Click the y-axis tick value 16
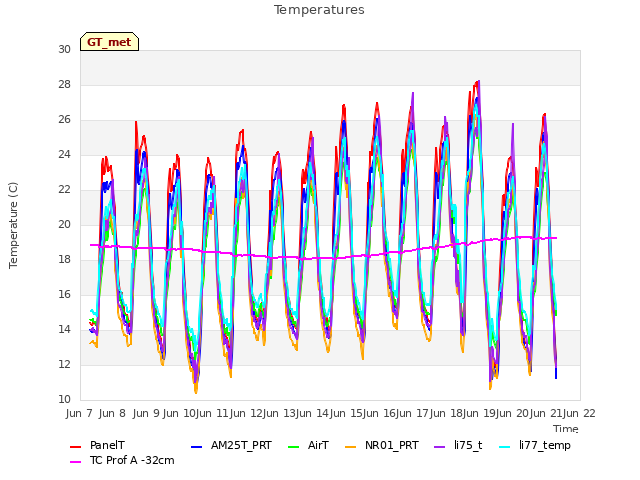This screenshot has width=640, height=480. click(64, 295)
